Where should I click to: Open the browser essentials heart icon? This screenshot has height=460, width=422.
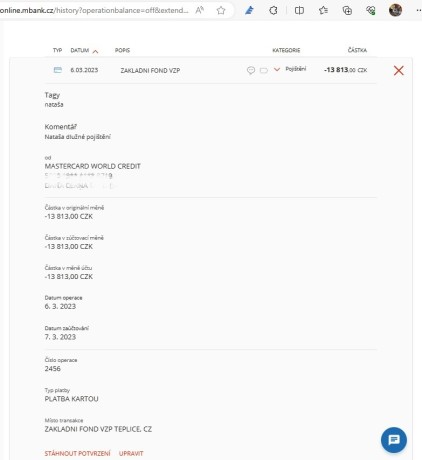[371, 10]
